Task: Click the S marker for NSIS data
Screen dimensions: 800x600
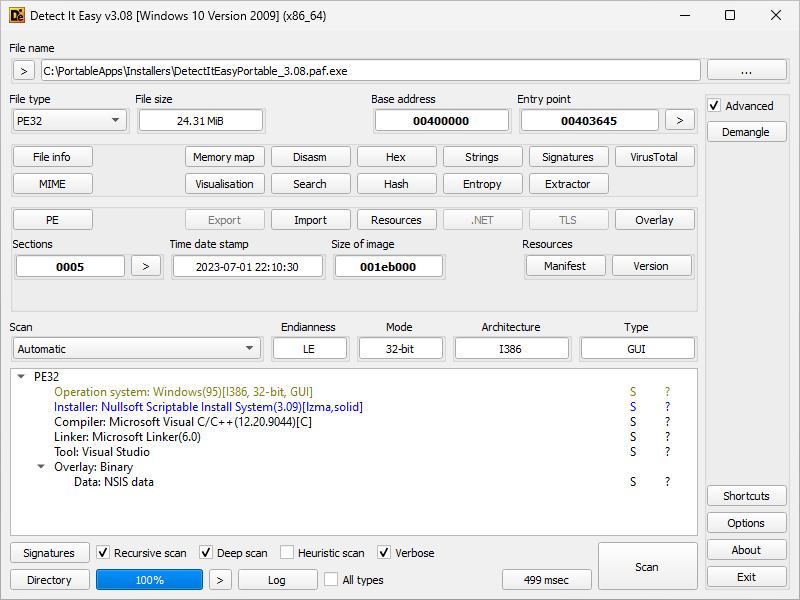Action: click(x=633, y=482)
